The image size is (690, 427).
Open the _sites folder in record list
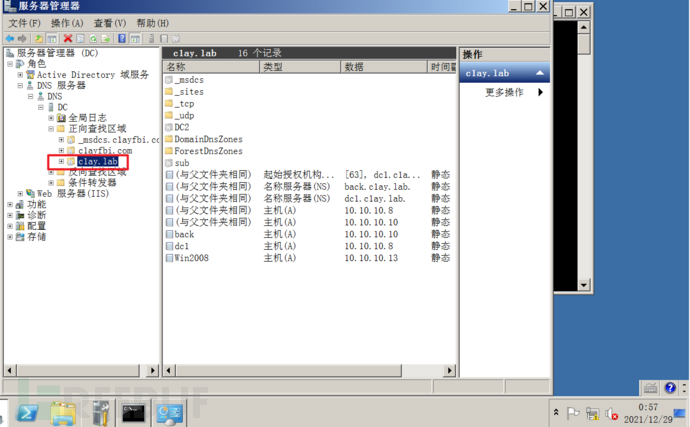(x=184, y=92)
